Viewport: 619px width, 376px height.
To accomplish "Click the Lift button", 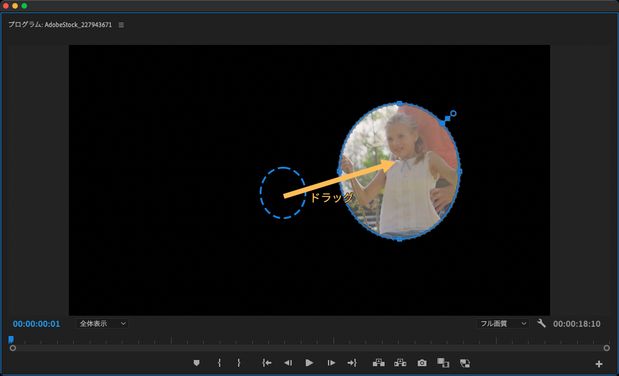I will 379,363.
